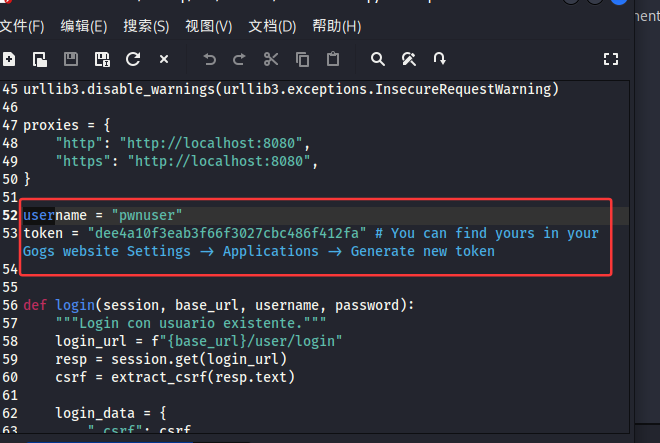The height and width of the screenshot is (443, 660).
Task: Reload the document from disk
Action: 133,59
